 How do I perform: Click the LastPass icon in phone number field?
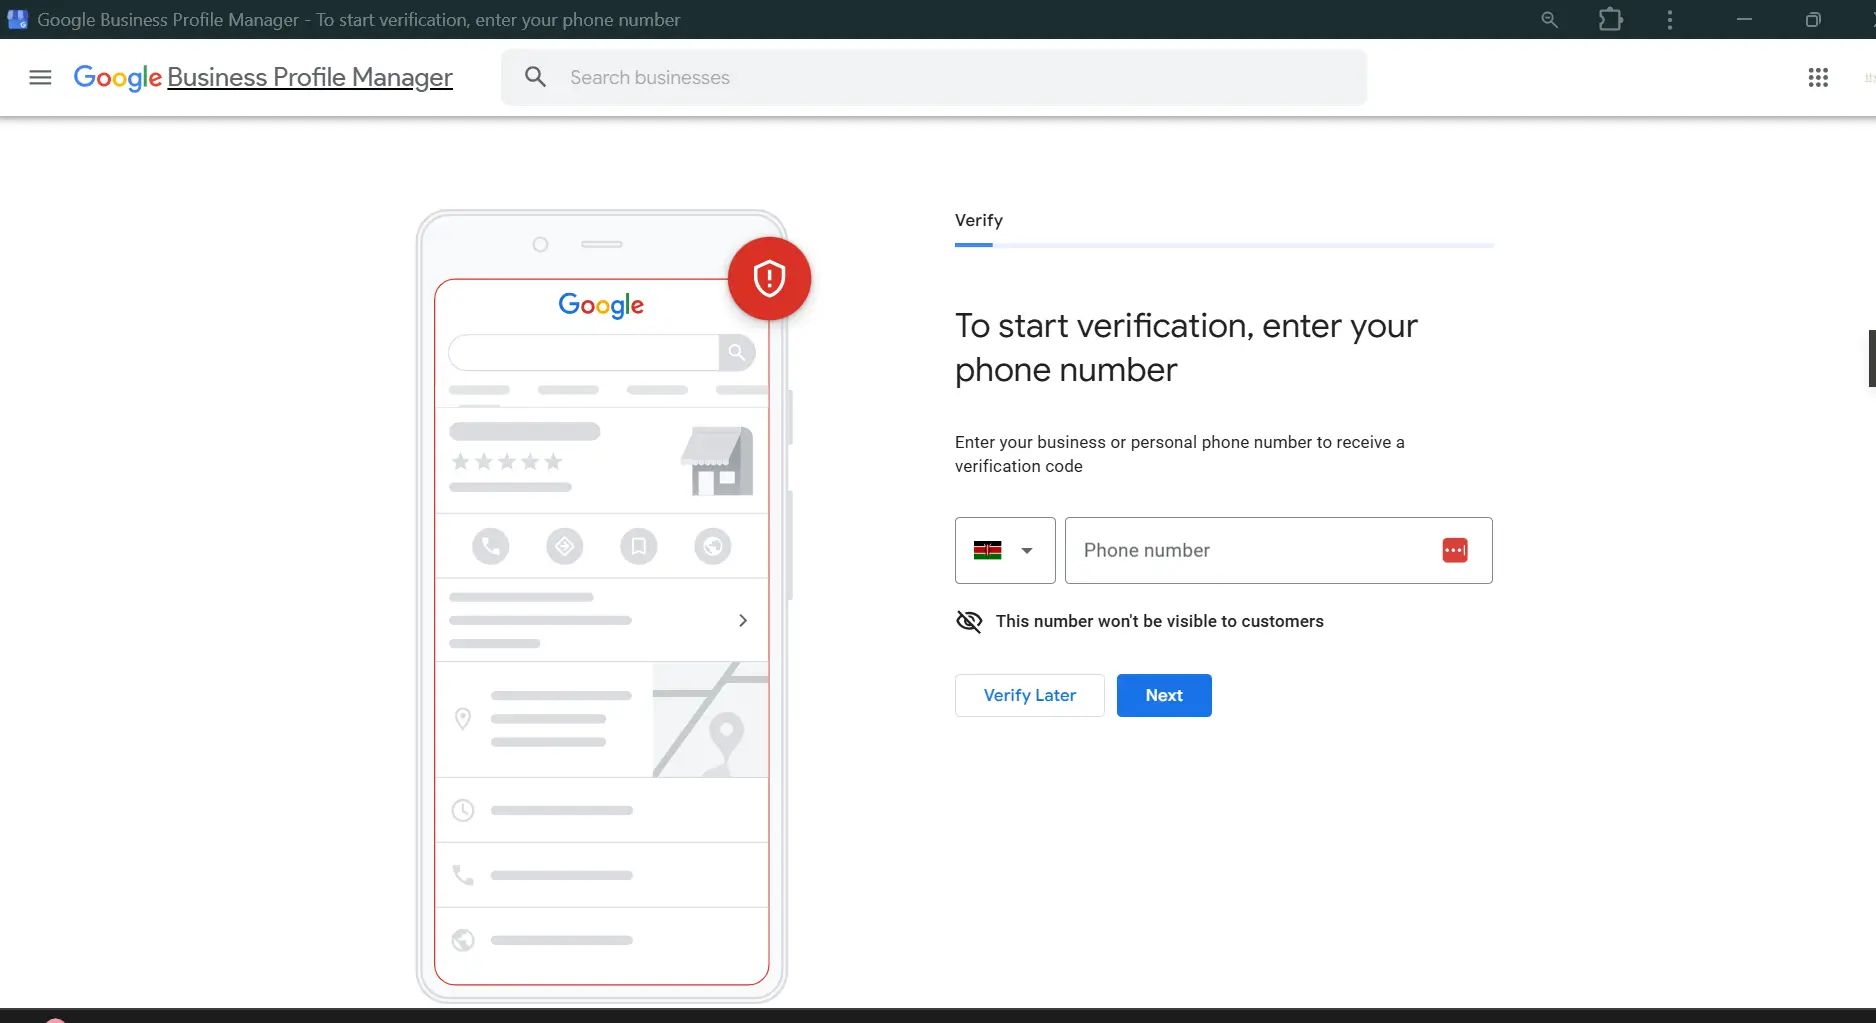1455,550
